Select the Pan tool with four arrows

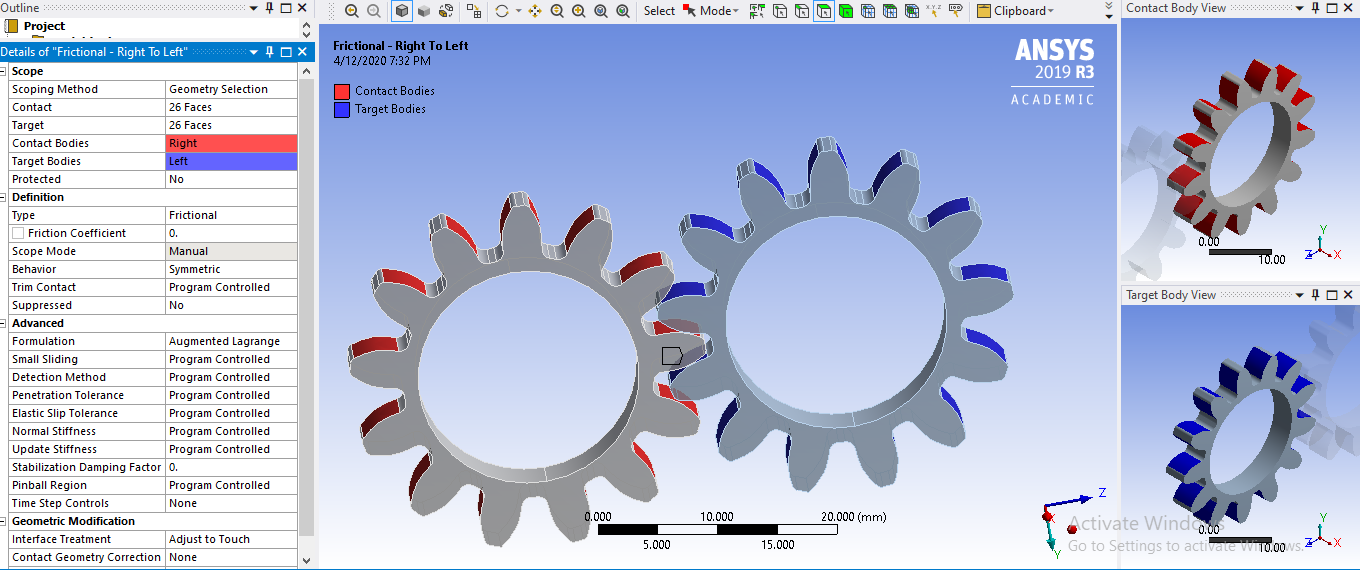coord(534,11)
